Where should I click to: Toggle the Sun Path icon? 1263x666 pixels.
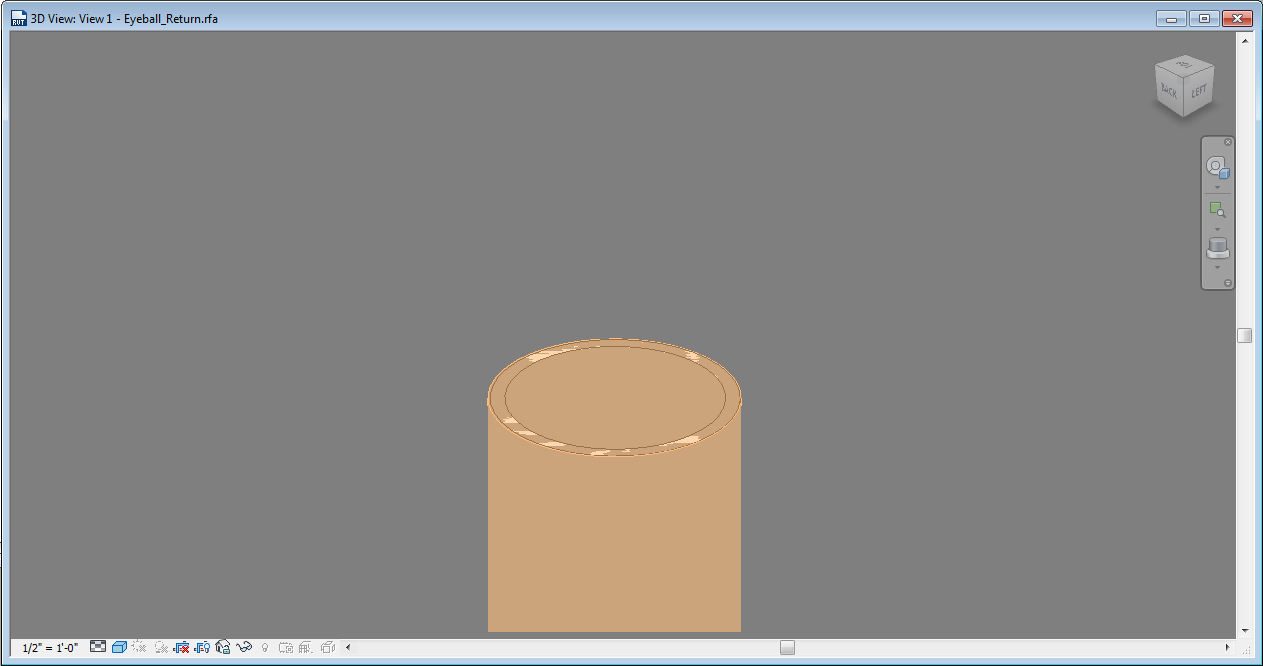[139, 648]
